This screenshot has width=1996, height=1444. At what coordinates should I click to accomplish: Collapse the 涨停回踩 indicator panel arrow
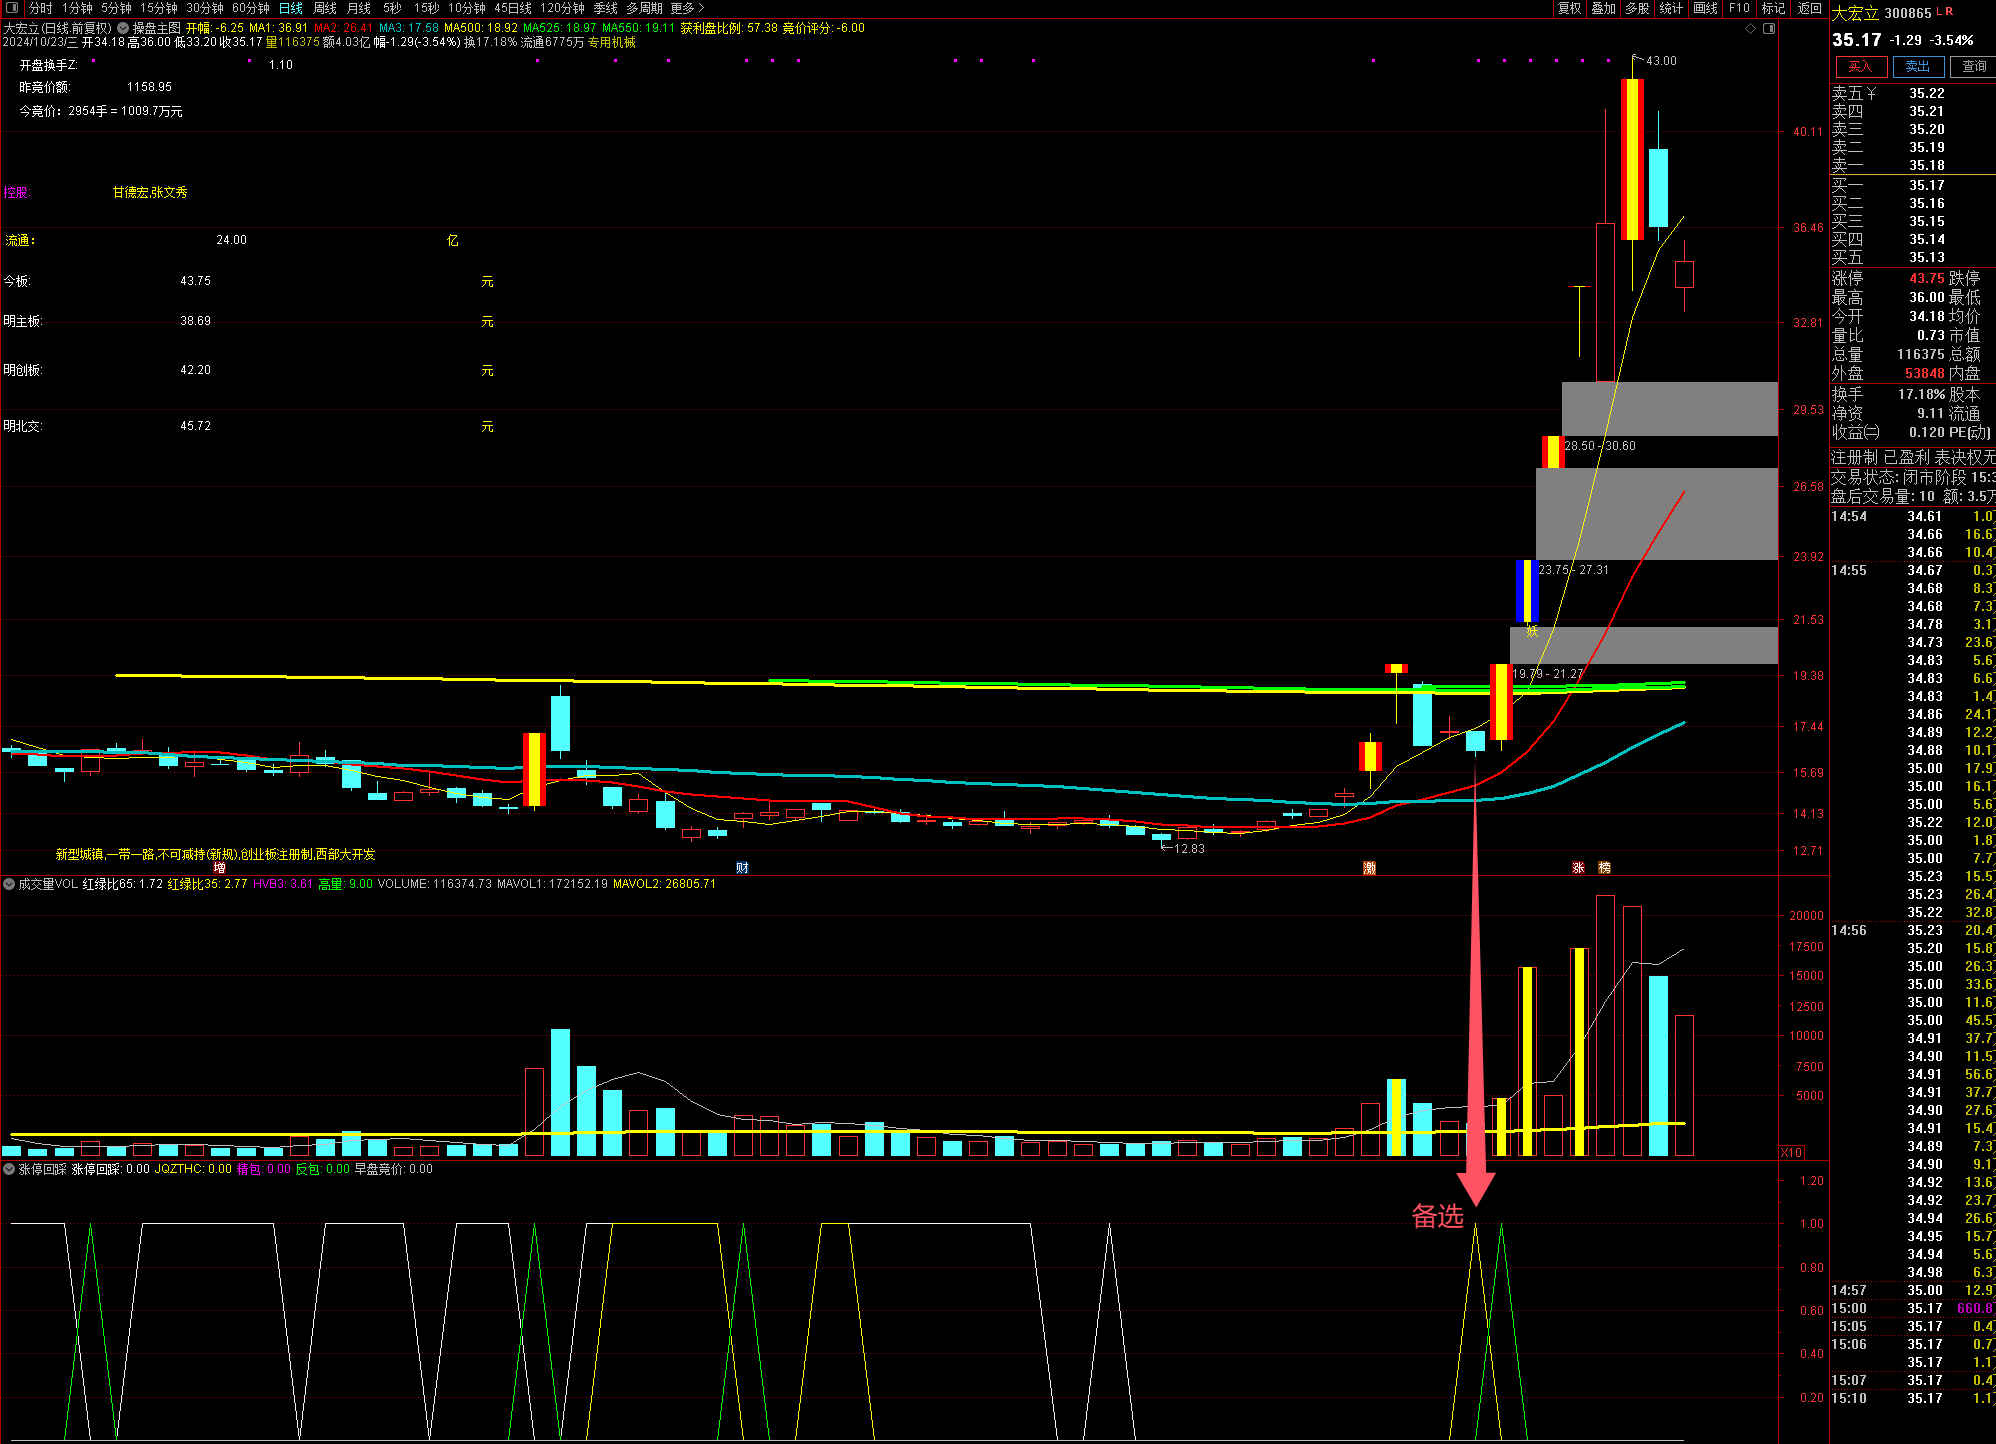point(9,1169)
